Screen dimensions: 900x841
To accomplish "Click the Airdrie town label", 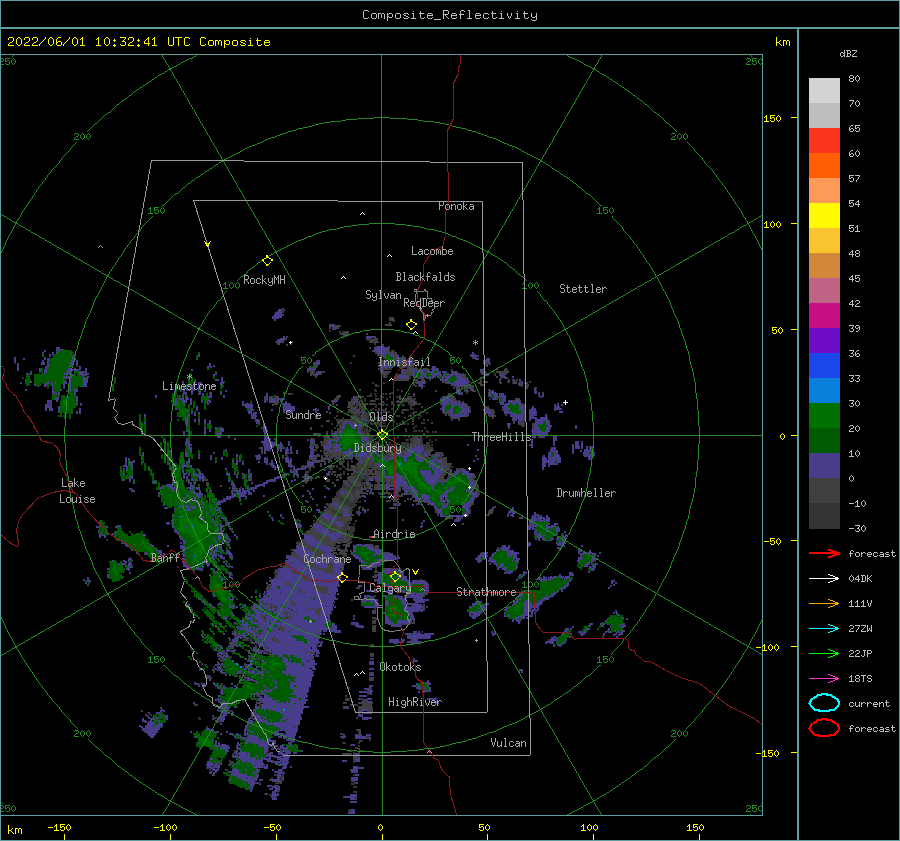I will [x=394, y=534].
